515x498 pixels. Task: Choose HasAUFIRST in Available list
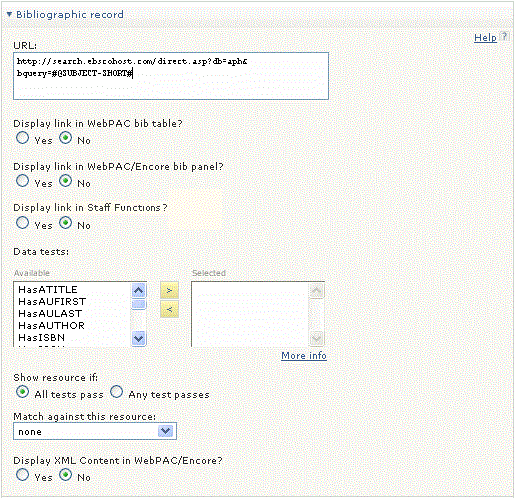click(52, 301)
